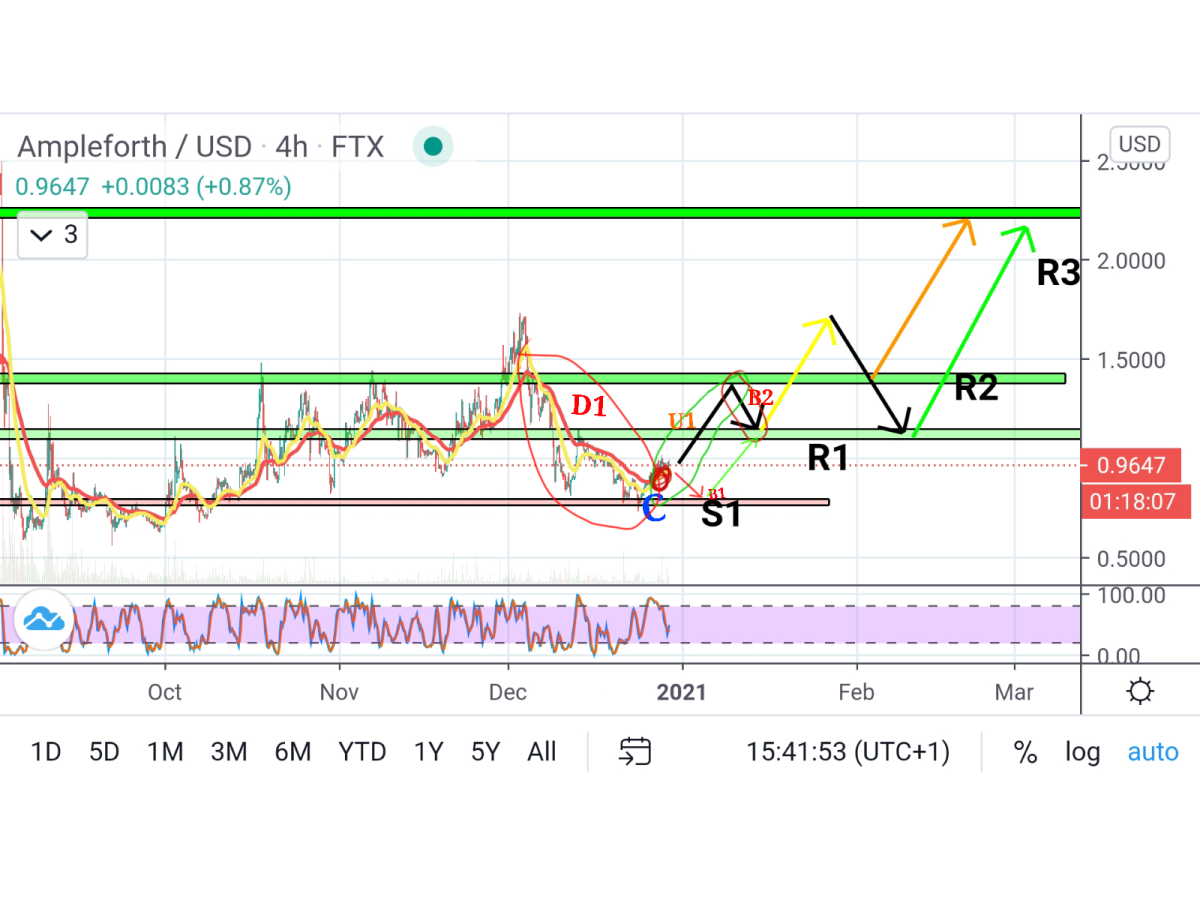This screenshot has width=1200, height=900.
Task: Open timezone menu showing 15:41:53 (UTC+1)
Action: (848, 752)
